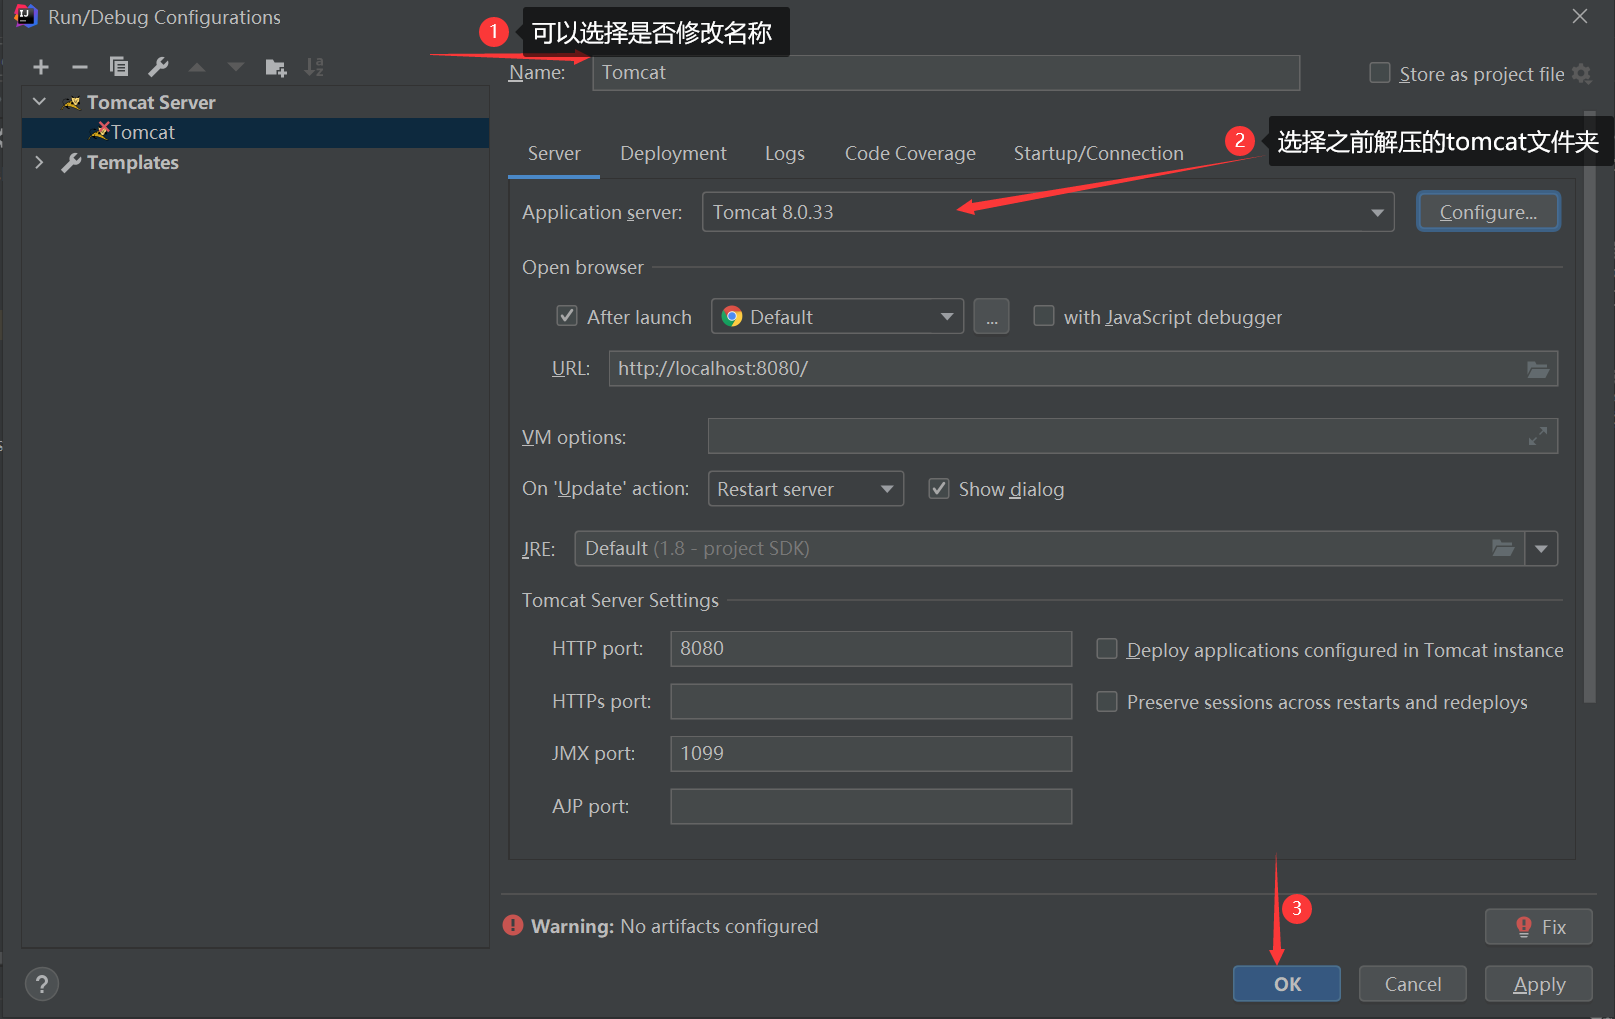Expand the Templates tree node
Screen dimensions: 1615x1019
[x=39, y=162]
